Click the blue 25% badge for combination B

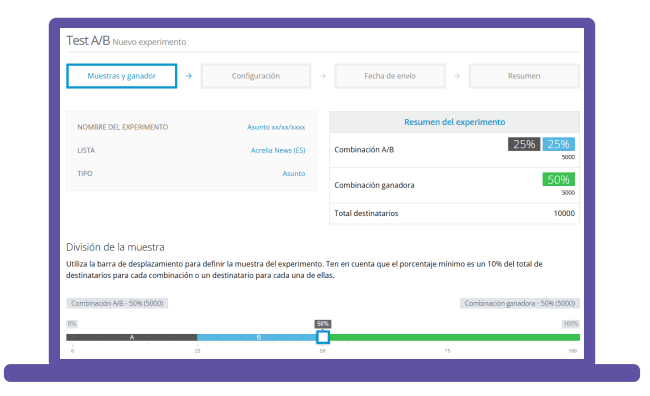click(558, 144)
